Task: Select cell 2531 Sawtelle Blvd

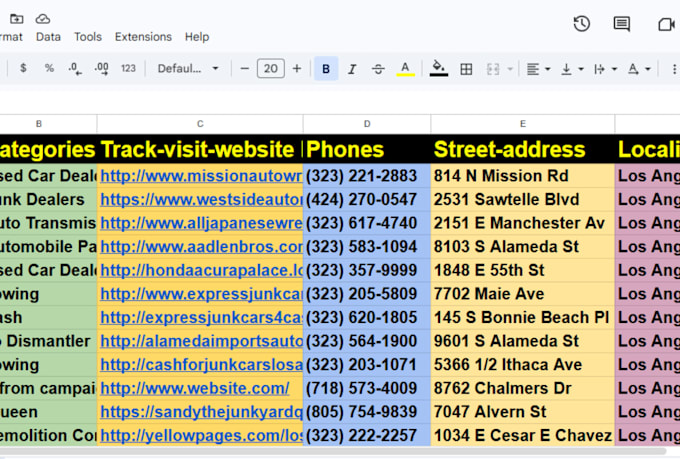Action: point(523,200)
